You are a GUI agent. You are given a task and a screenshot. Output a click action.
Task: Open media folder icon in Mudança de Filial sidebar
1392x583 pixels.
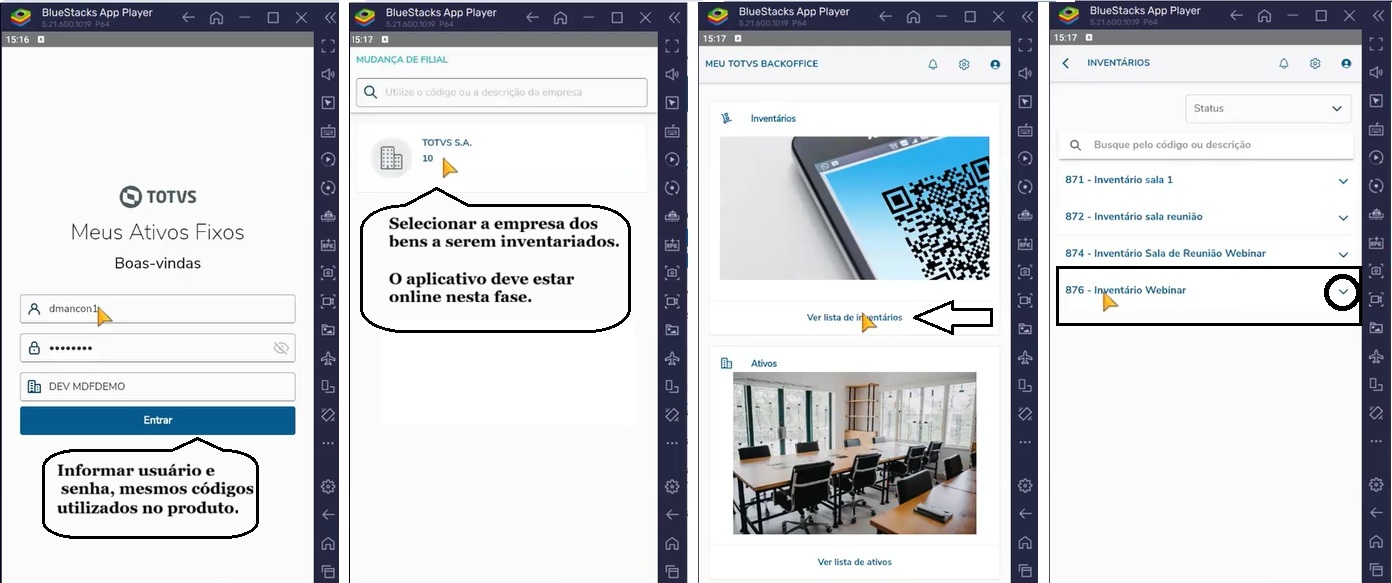(672, 329)
